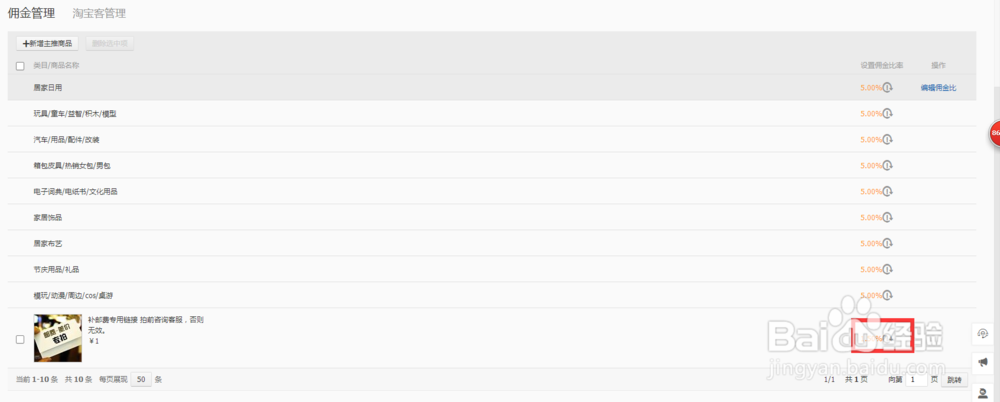Click the 编辑佣金比 link for 居家日用
Viewport: 1000px width, 402px height.
point(938,88)
